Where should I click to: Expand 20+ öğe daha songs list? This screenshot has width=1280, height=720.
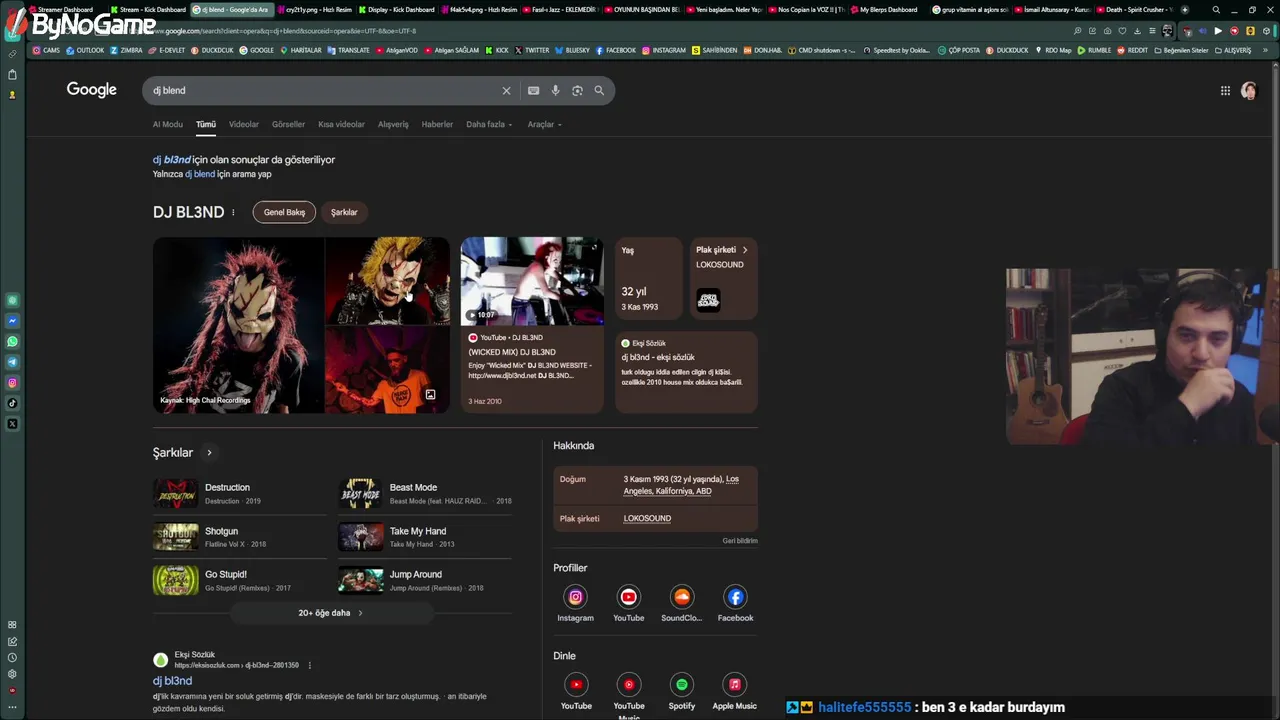pyautogui.click(x=330, y=613)
